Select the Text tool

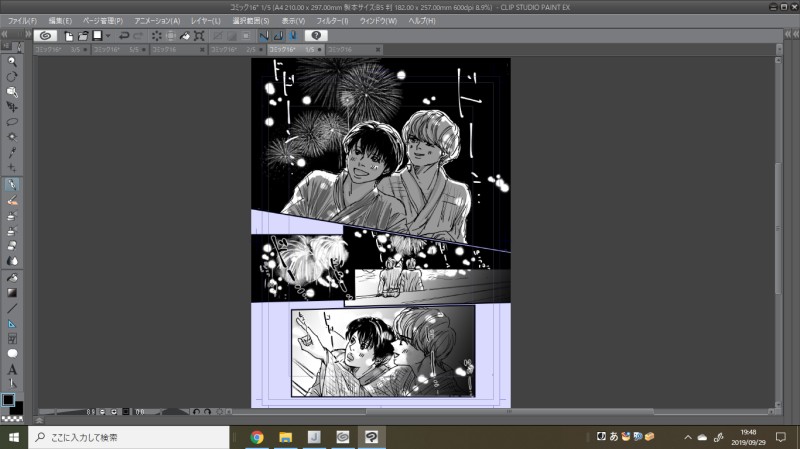click(12, 369)
